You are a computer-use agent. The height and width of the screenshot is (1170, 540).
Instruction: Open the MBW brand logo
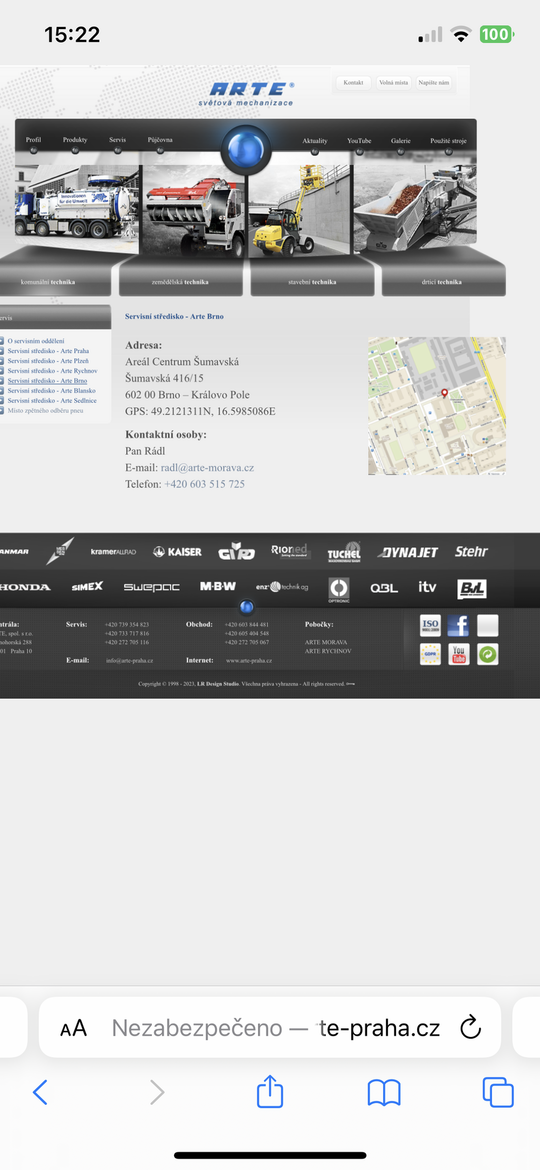point(218,586)
